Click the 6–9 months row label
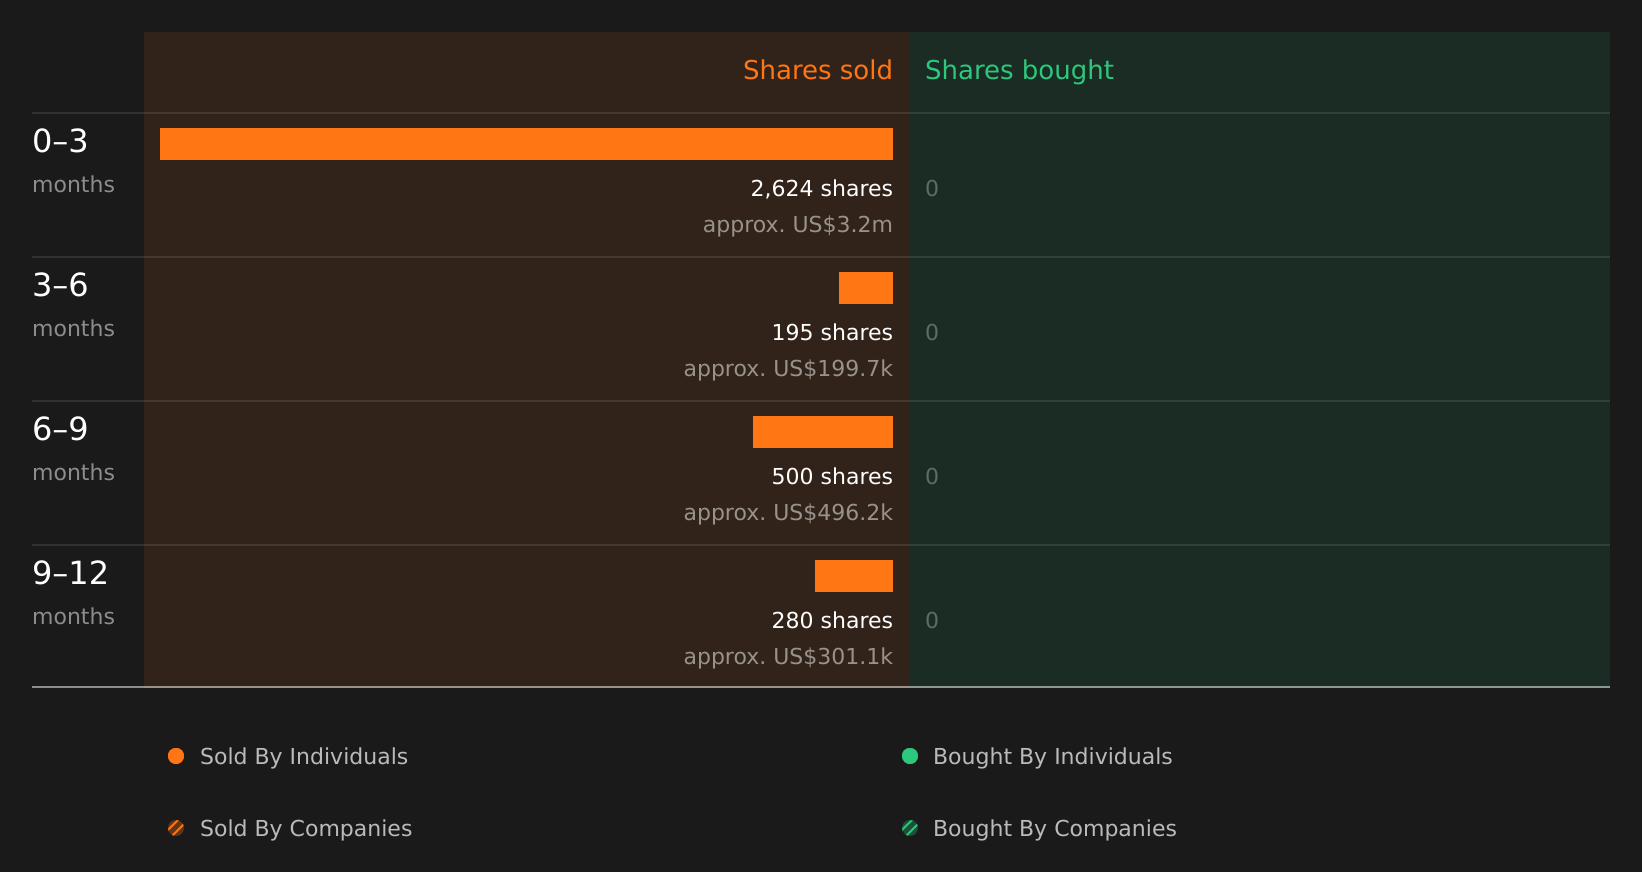Viewport: 1642px width, 872px height. pos(73,449)
